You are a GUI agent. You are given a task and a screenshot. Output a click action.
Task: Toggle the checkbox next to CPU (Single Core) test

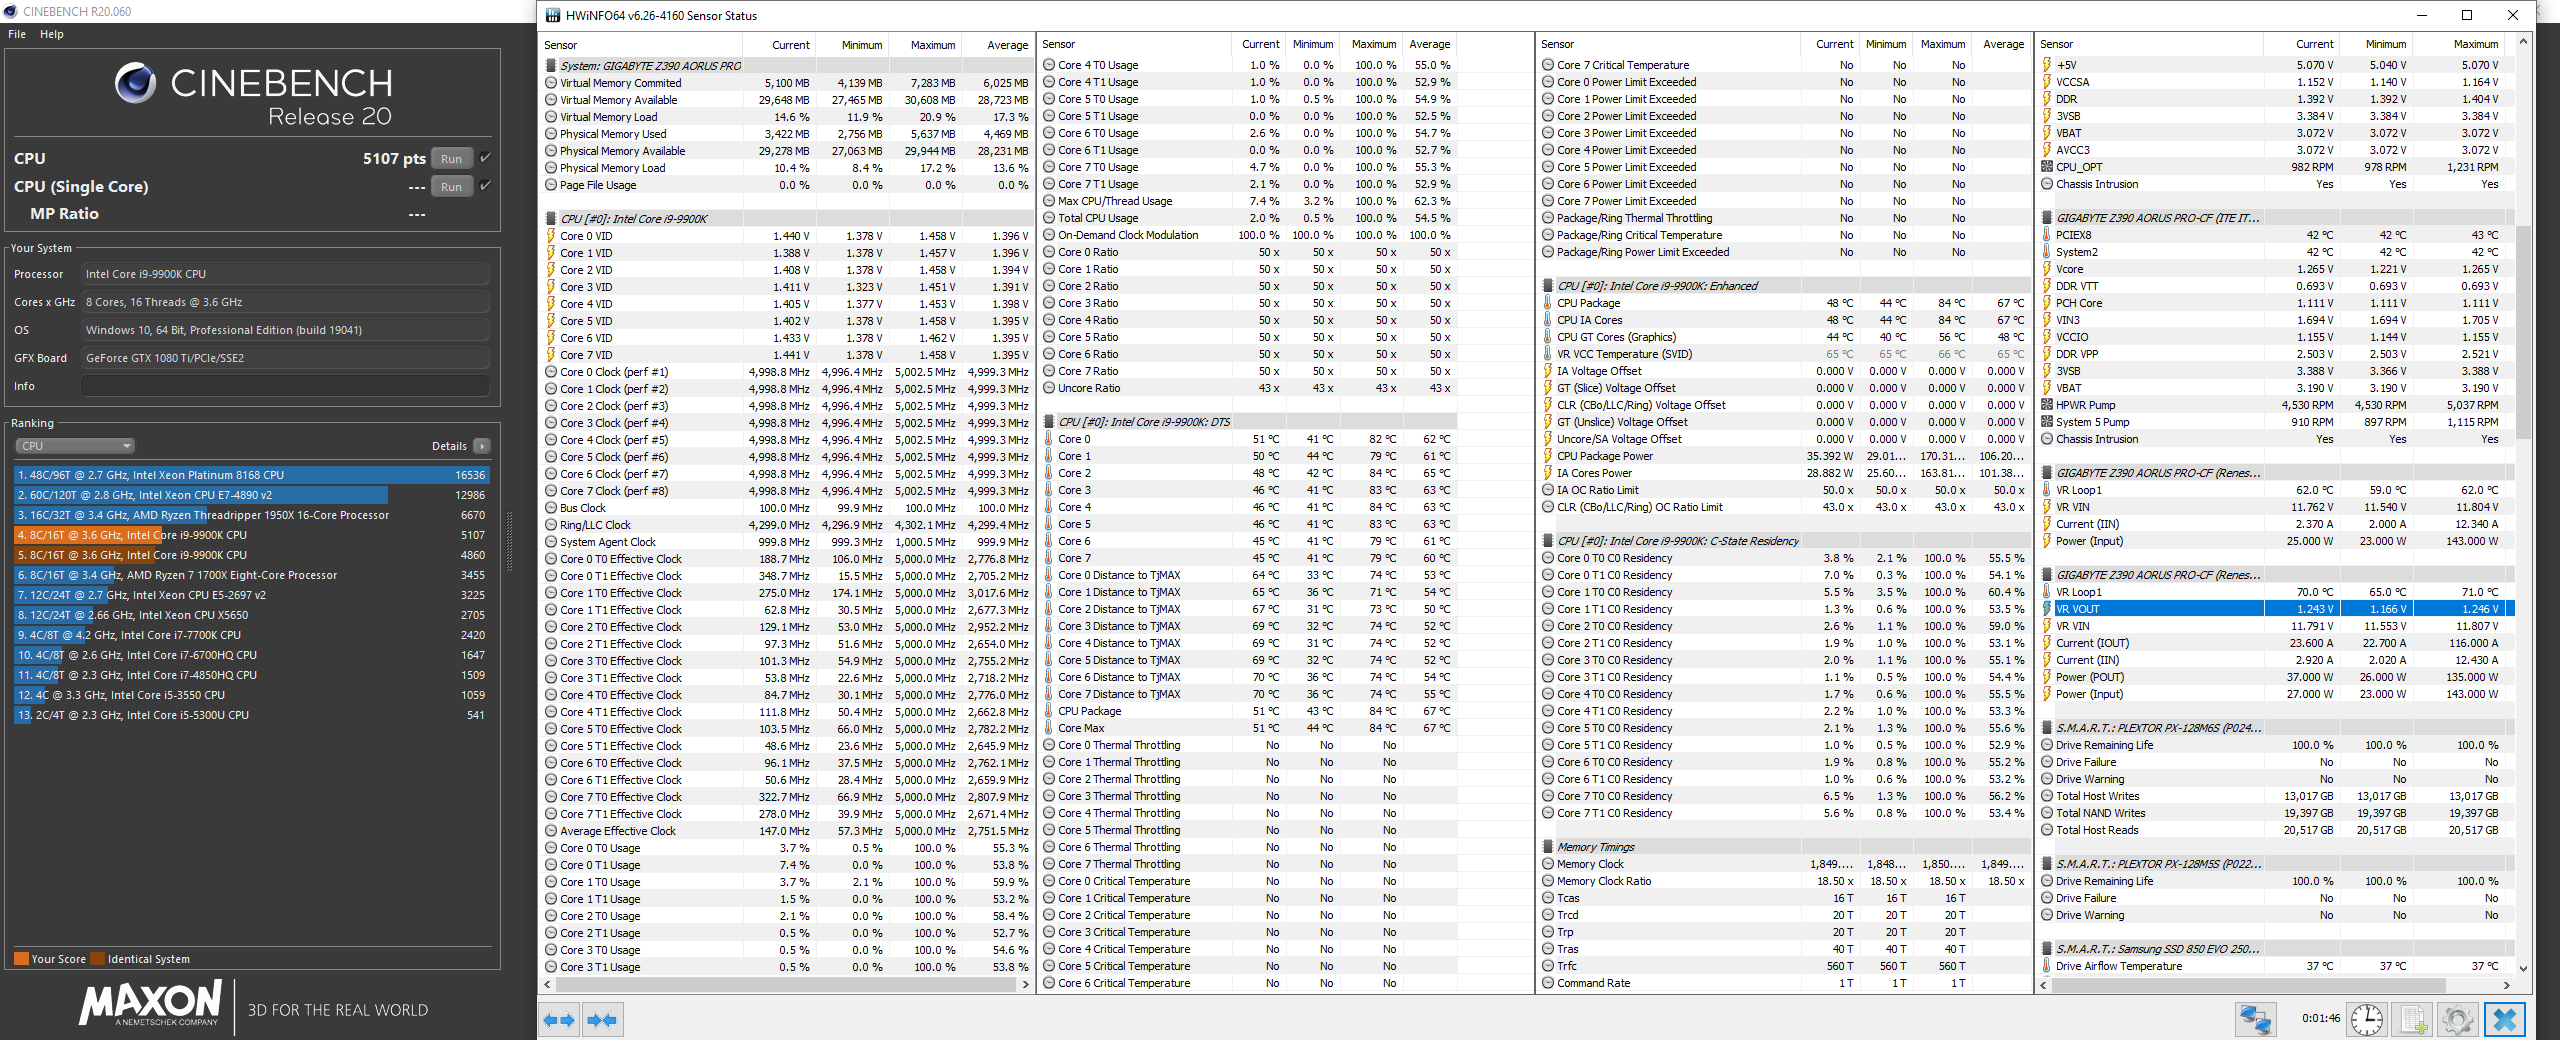click(x=485, y=185)
